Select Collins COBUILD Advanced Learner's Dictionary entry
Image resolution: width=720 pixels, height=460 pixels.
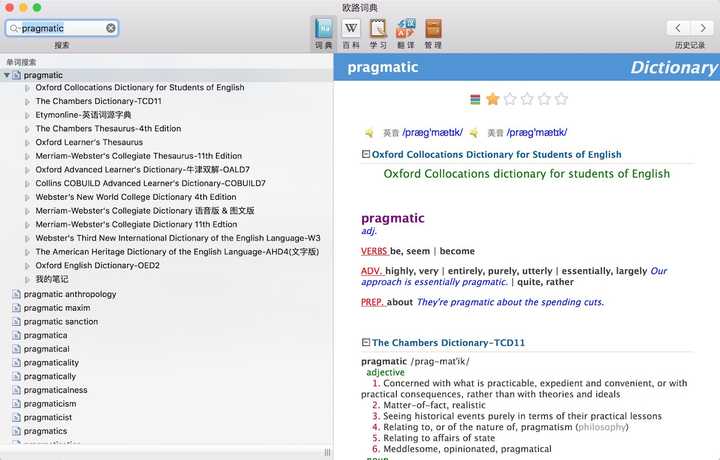pos(150,183)
